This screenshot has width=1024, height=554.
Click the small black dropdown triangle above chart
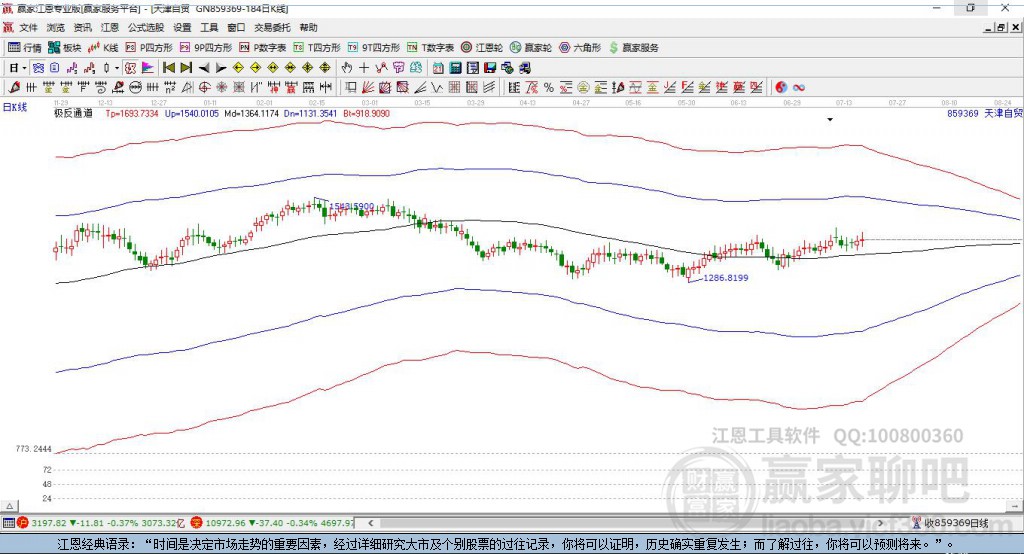(830, 120)
